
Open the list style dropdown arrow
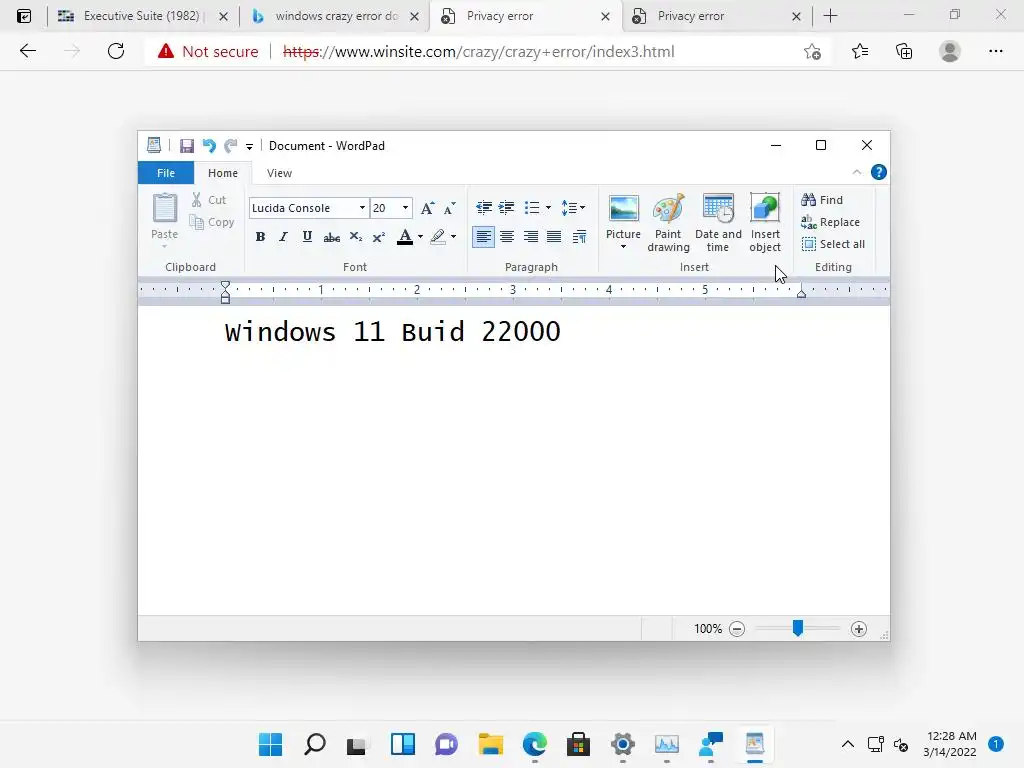pos(548,208)
